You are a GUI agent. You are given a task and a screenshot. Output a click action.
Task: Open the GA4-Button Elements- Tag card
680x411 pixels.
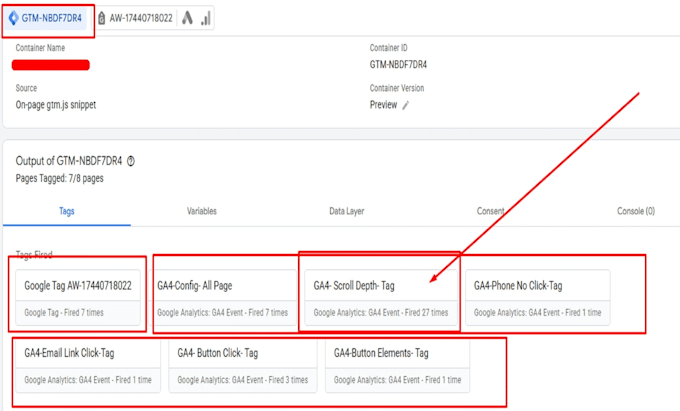click(398, 366)
